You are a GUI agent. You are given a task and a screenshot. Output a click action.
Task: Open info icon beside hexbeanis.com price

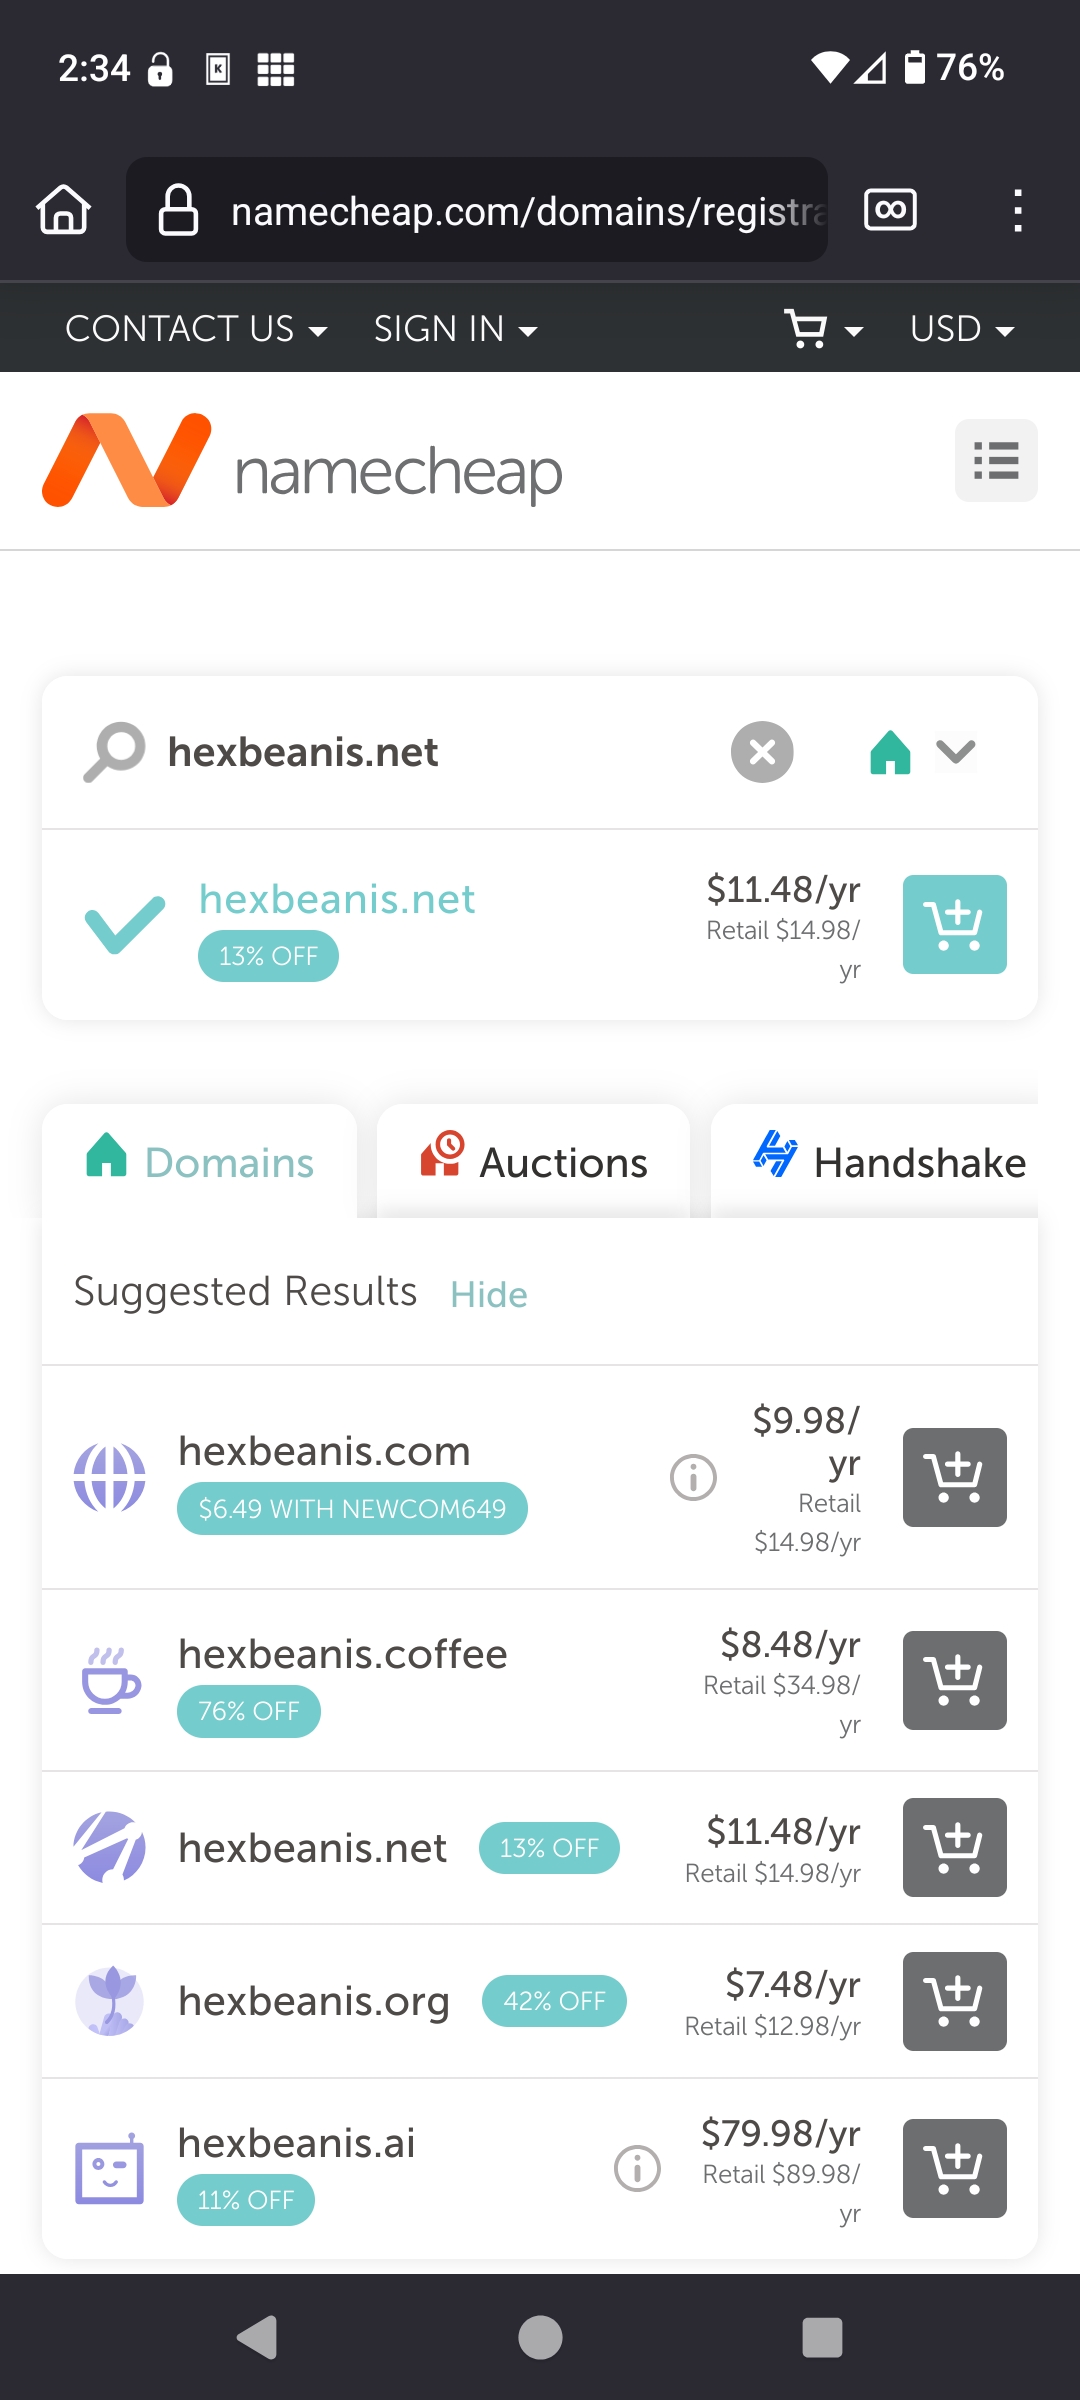[693, 1477]
